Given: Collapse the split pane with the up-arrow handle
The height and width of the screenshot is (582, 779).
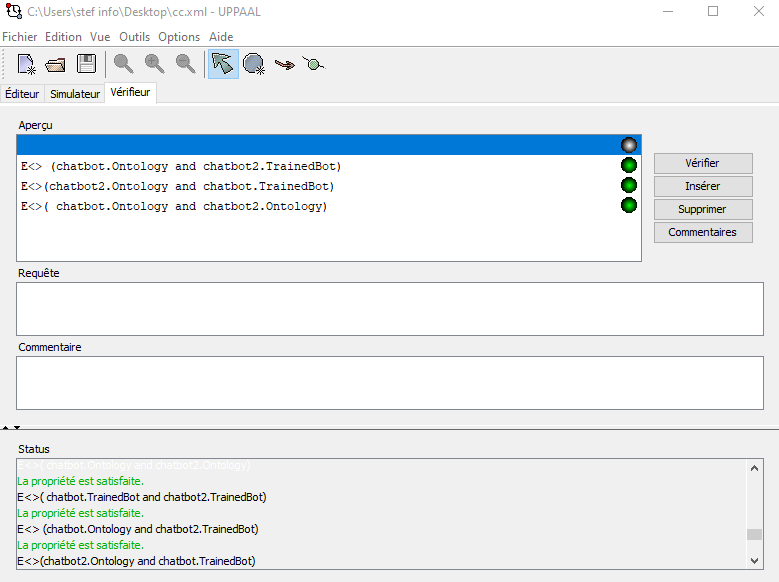Looking at the screenshot, I should point(5,427).
